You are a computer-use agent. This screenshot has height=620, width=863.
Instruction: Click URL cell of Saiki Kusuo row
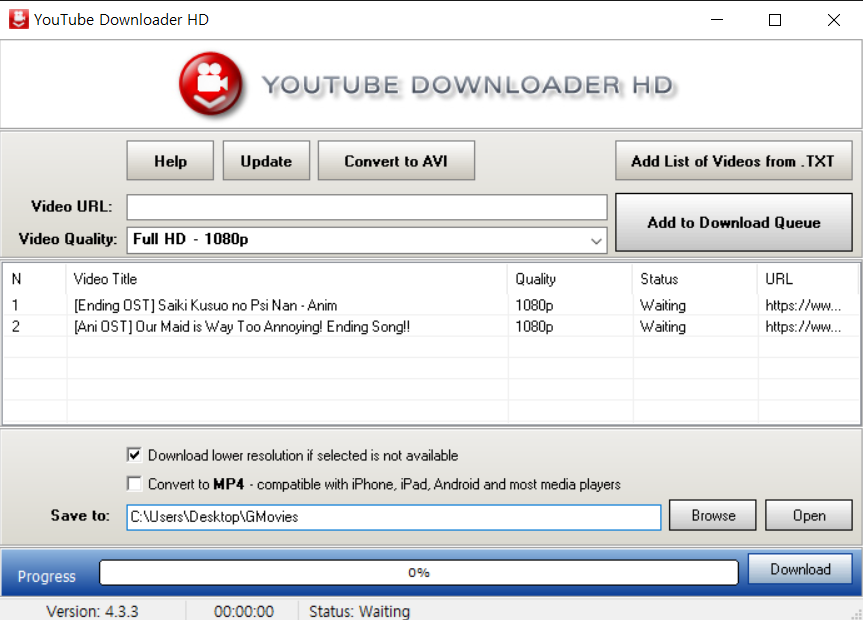(803, 305)
